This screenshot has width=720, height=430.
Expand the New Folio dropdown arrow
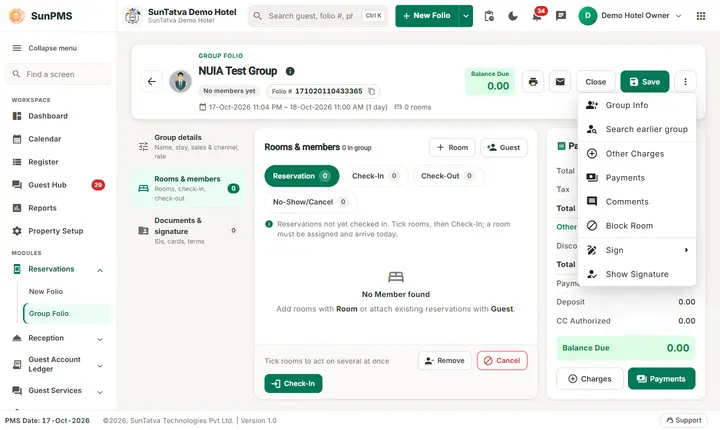tap(466, 16)
